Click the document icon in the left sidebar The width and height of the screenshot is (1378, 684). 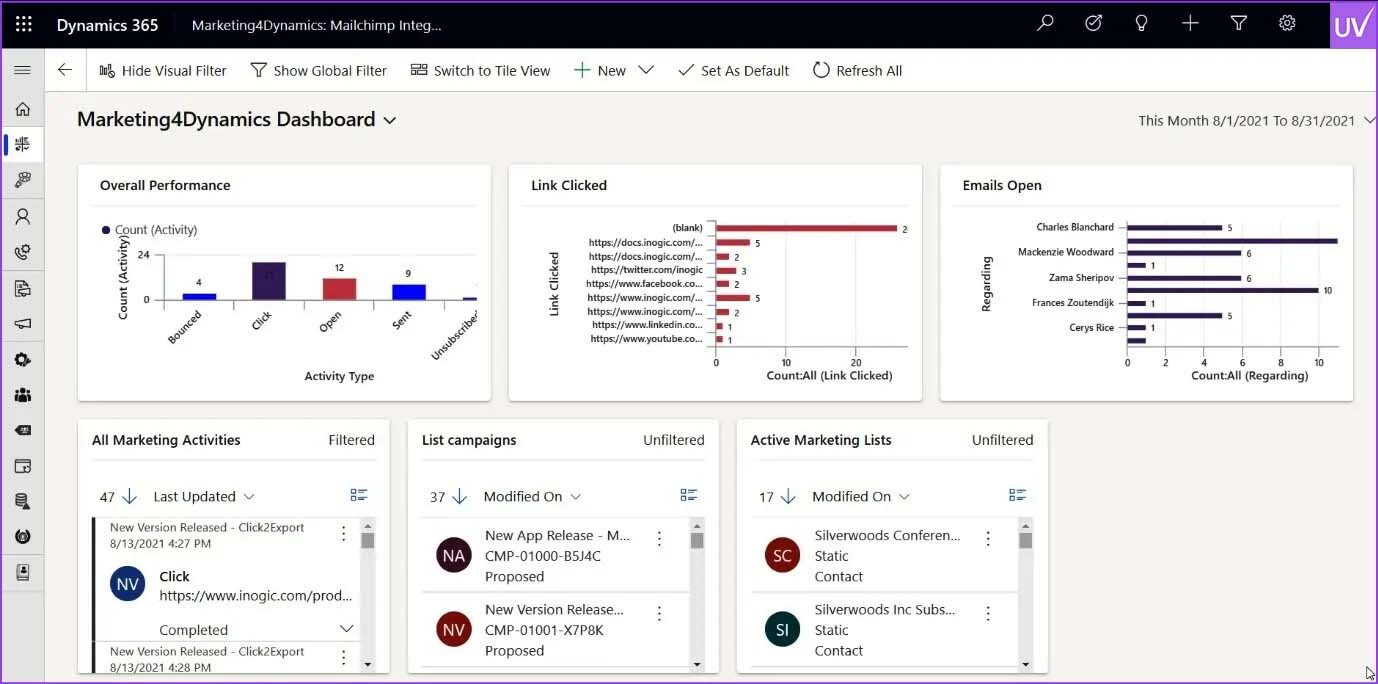click(22, 289)
